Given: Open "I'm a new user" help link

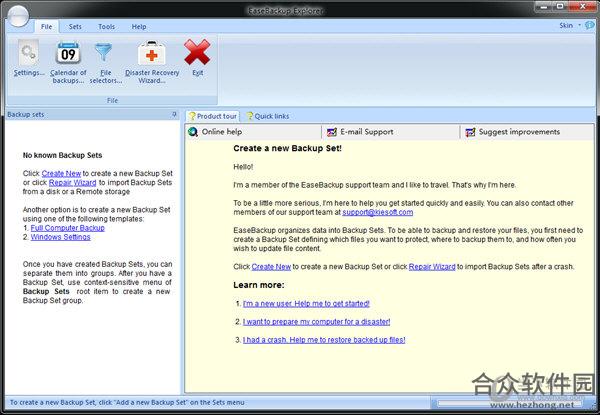Looking at the screenshot, I should (306, 304).
